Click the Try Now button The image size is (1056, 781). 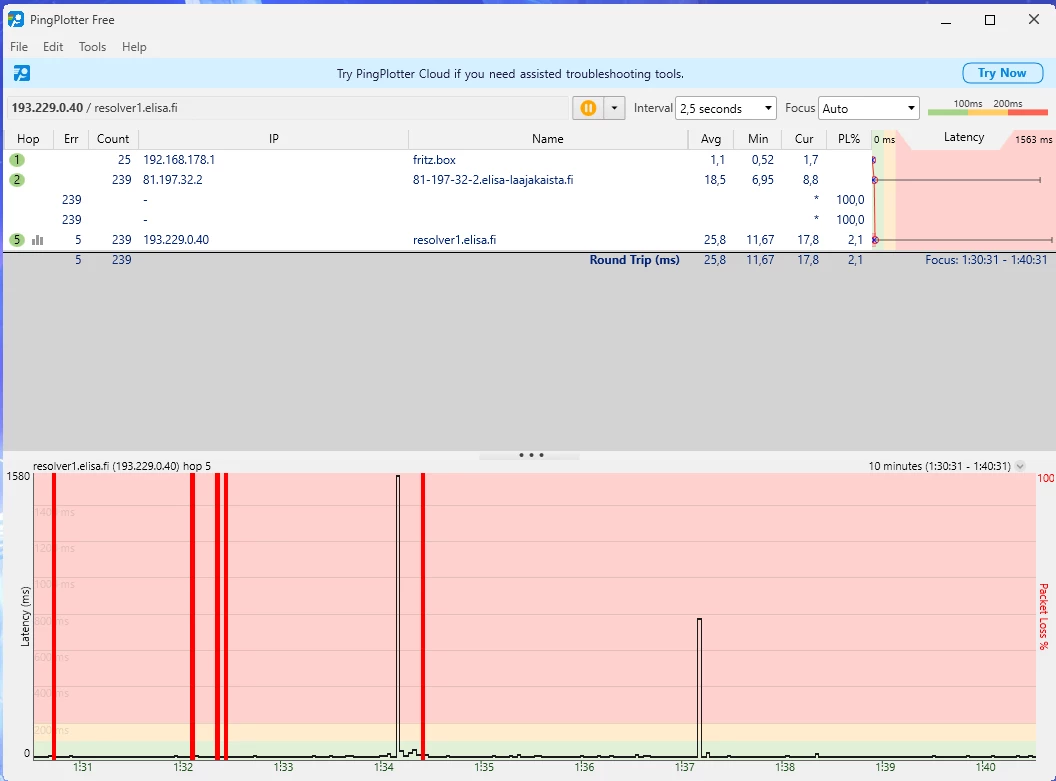(x=1002, y=73)
